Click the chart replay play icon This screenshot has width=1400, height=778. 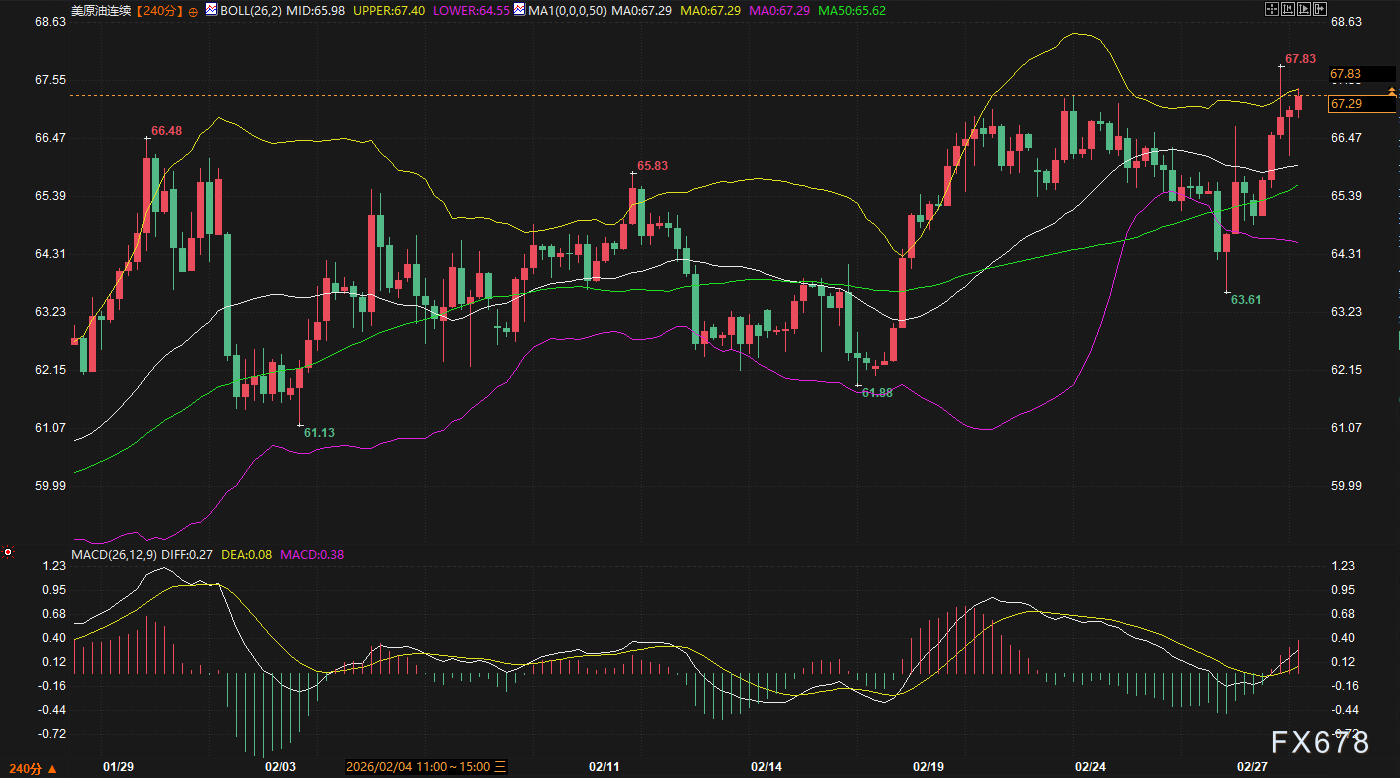(x=1303, y=10)
